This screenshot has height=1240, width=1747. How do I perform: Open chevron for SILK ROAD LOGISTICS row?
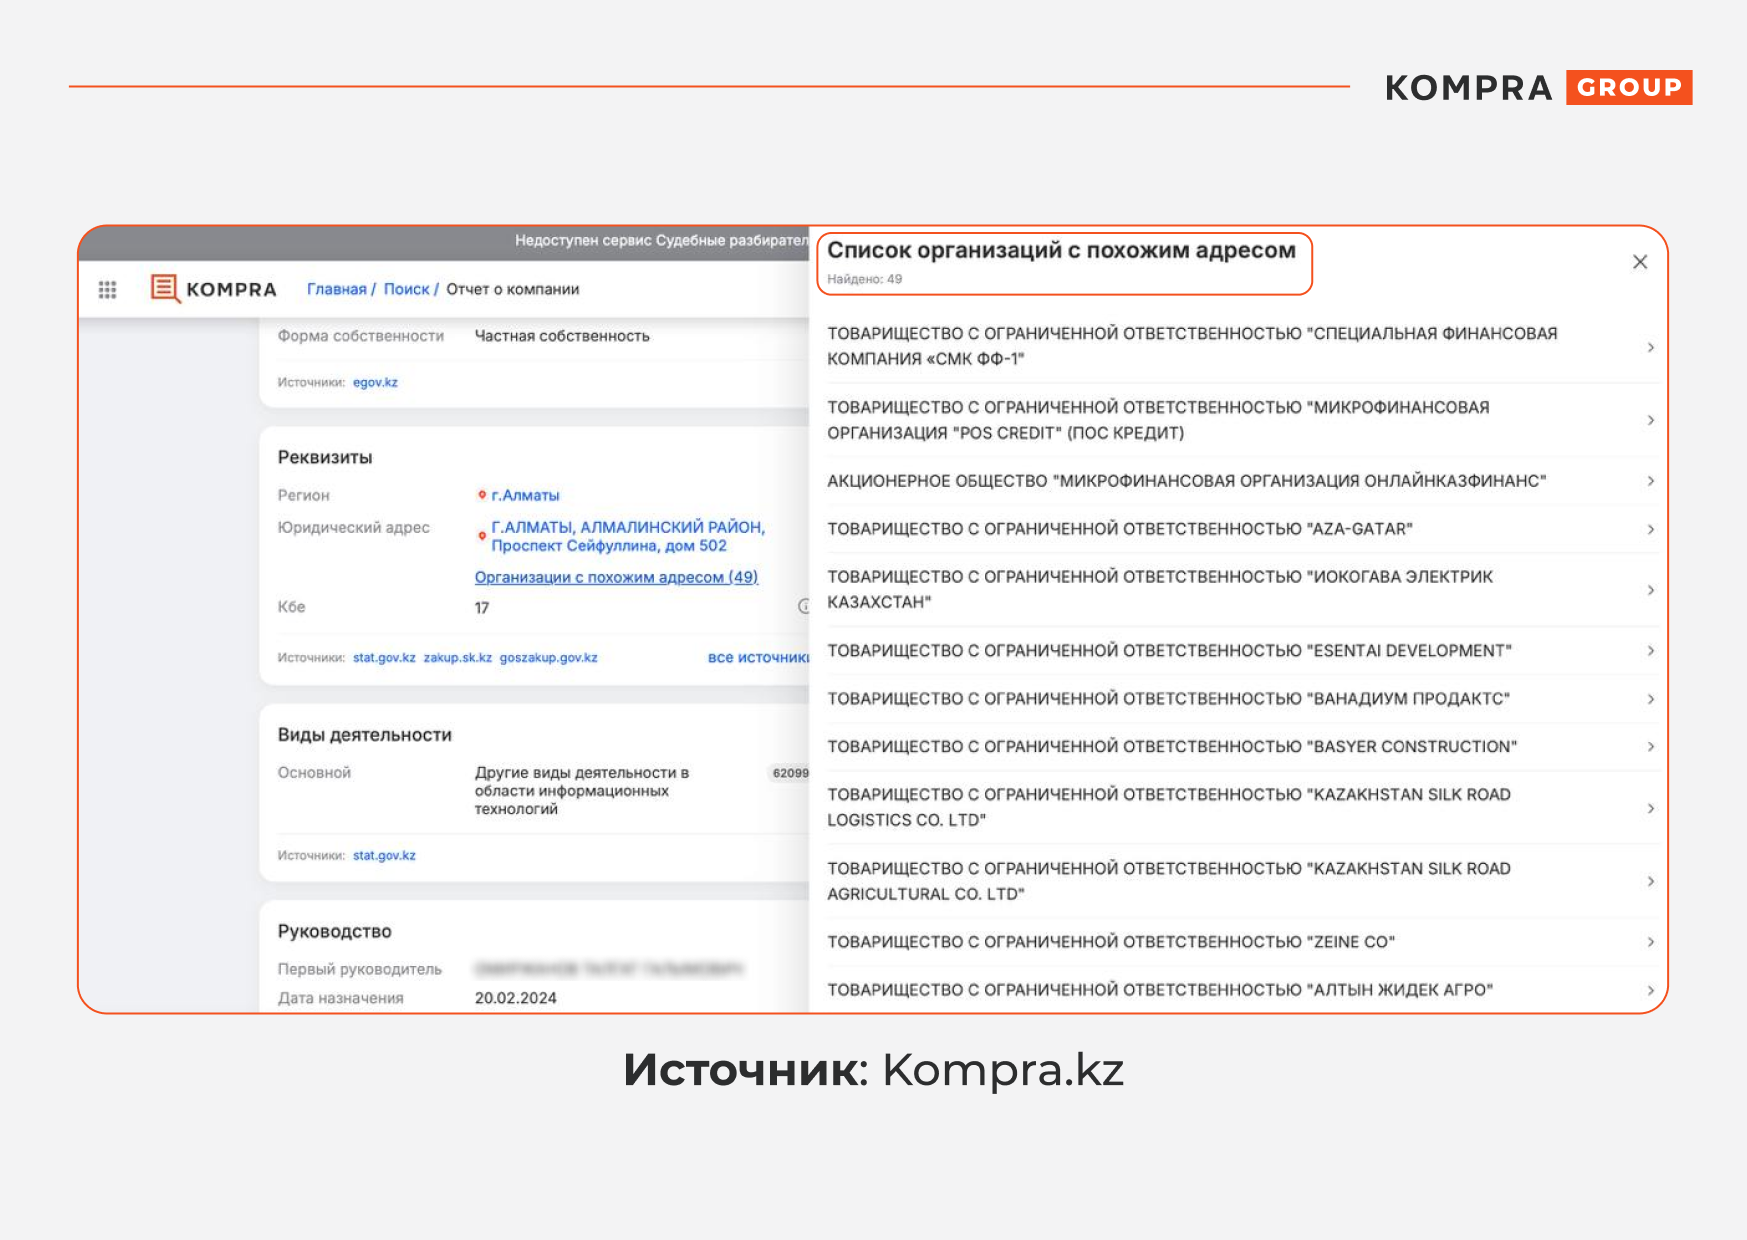(x=1650, y=808)
